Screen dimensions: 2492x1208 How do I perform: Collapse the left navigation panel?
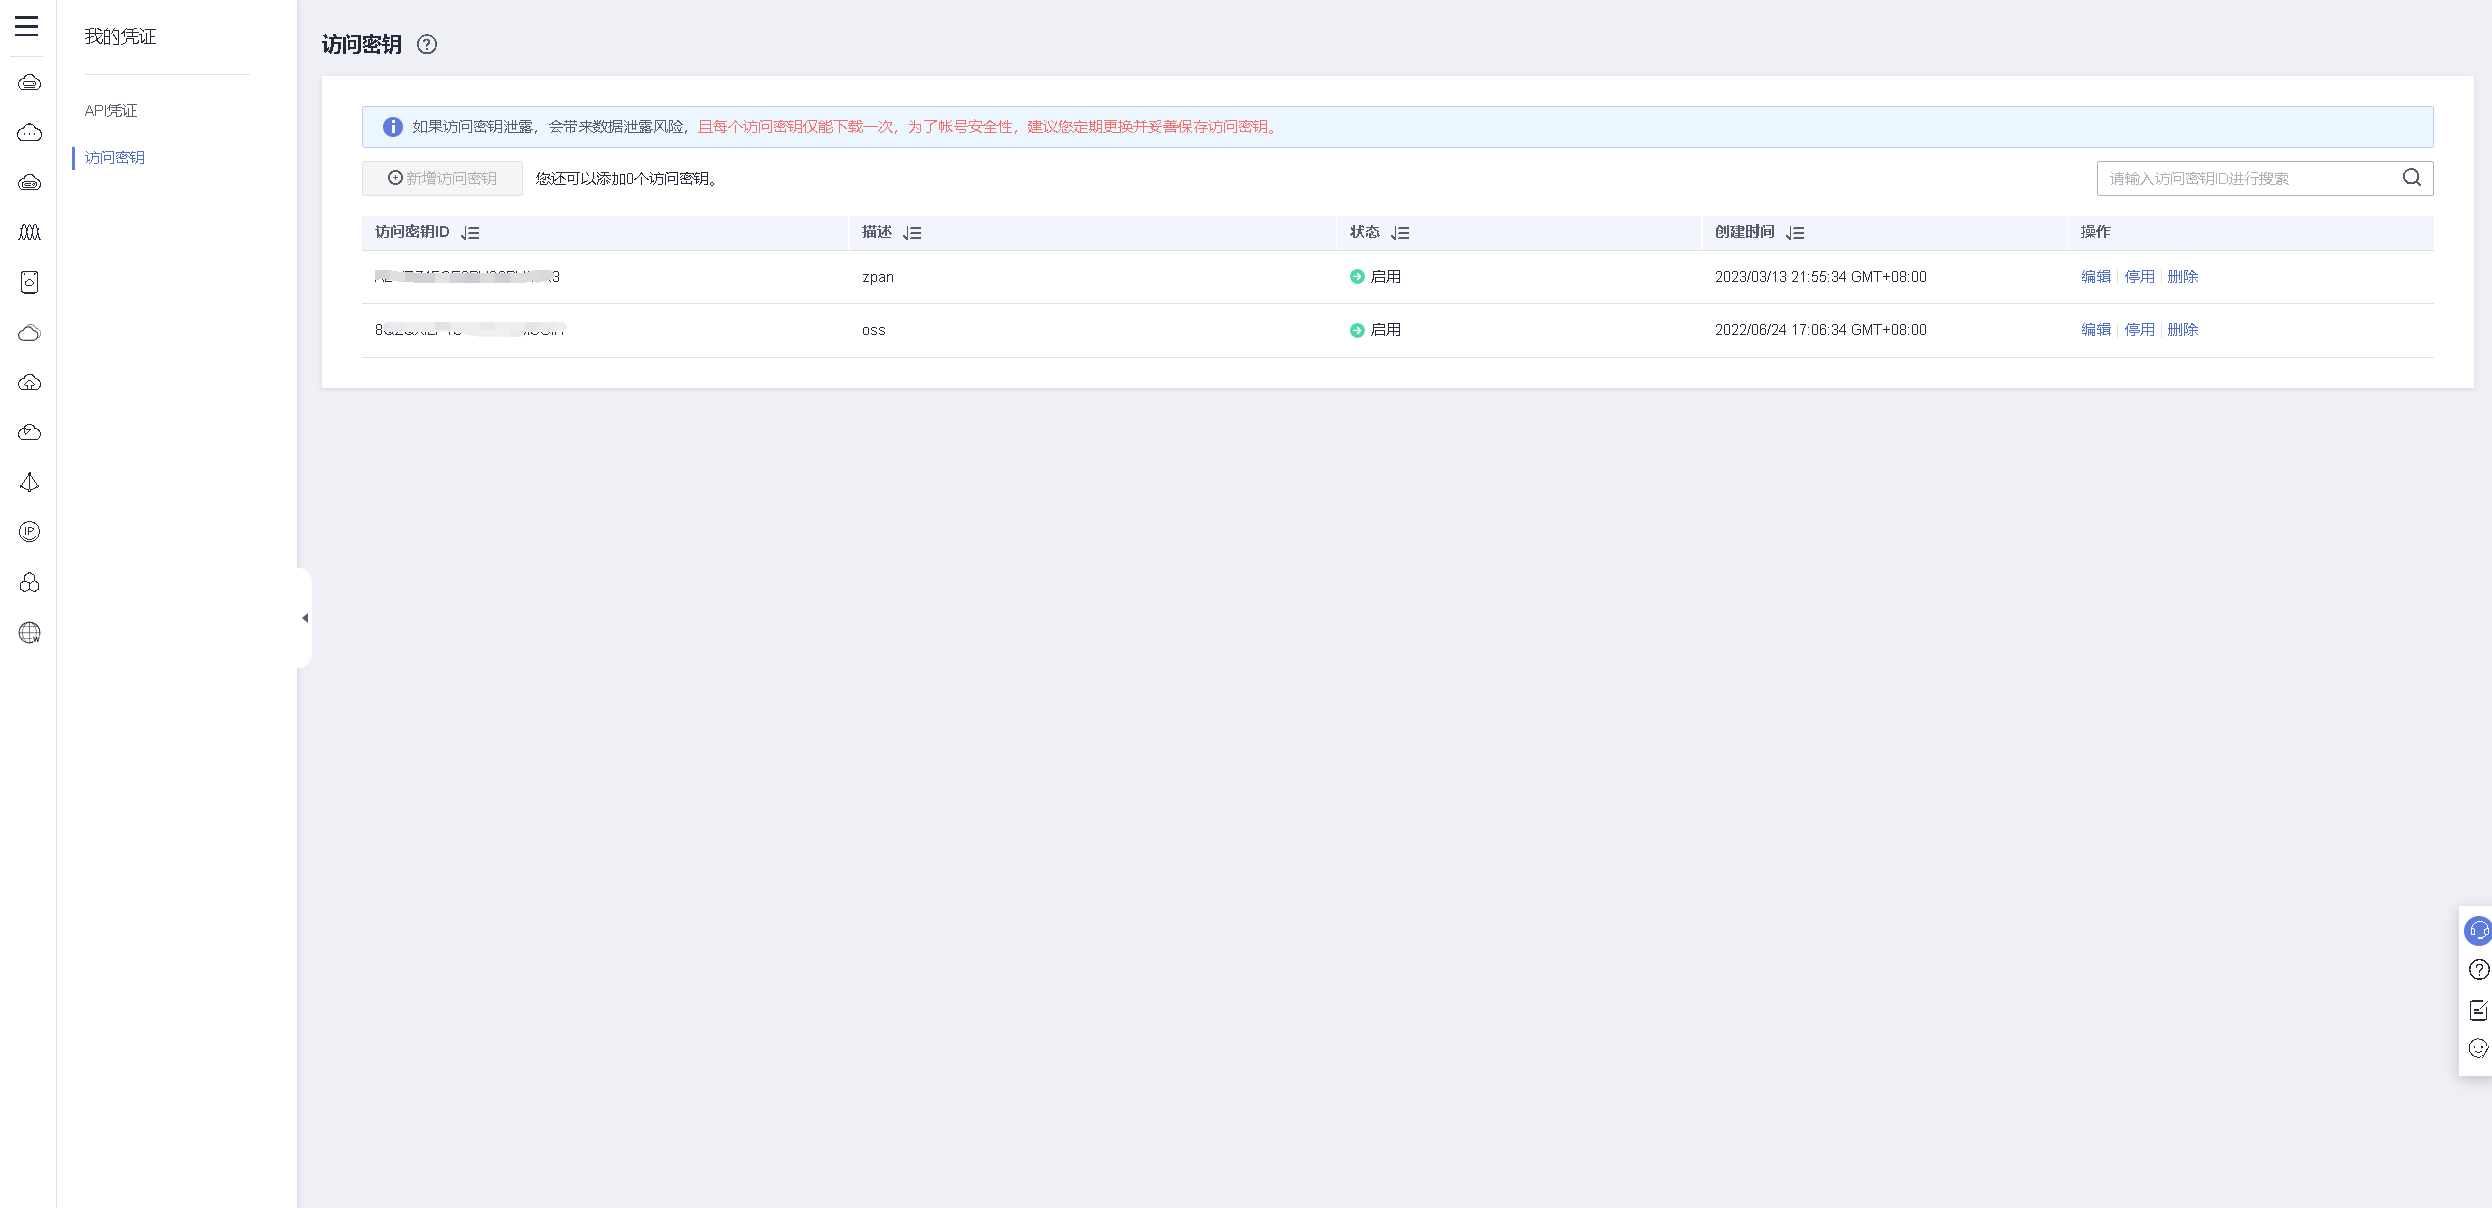click(x=305, y=618)
